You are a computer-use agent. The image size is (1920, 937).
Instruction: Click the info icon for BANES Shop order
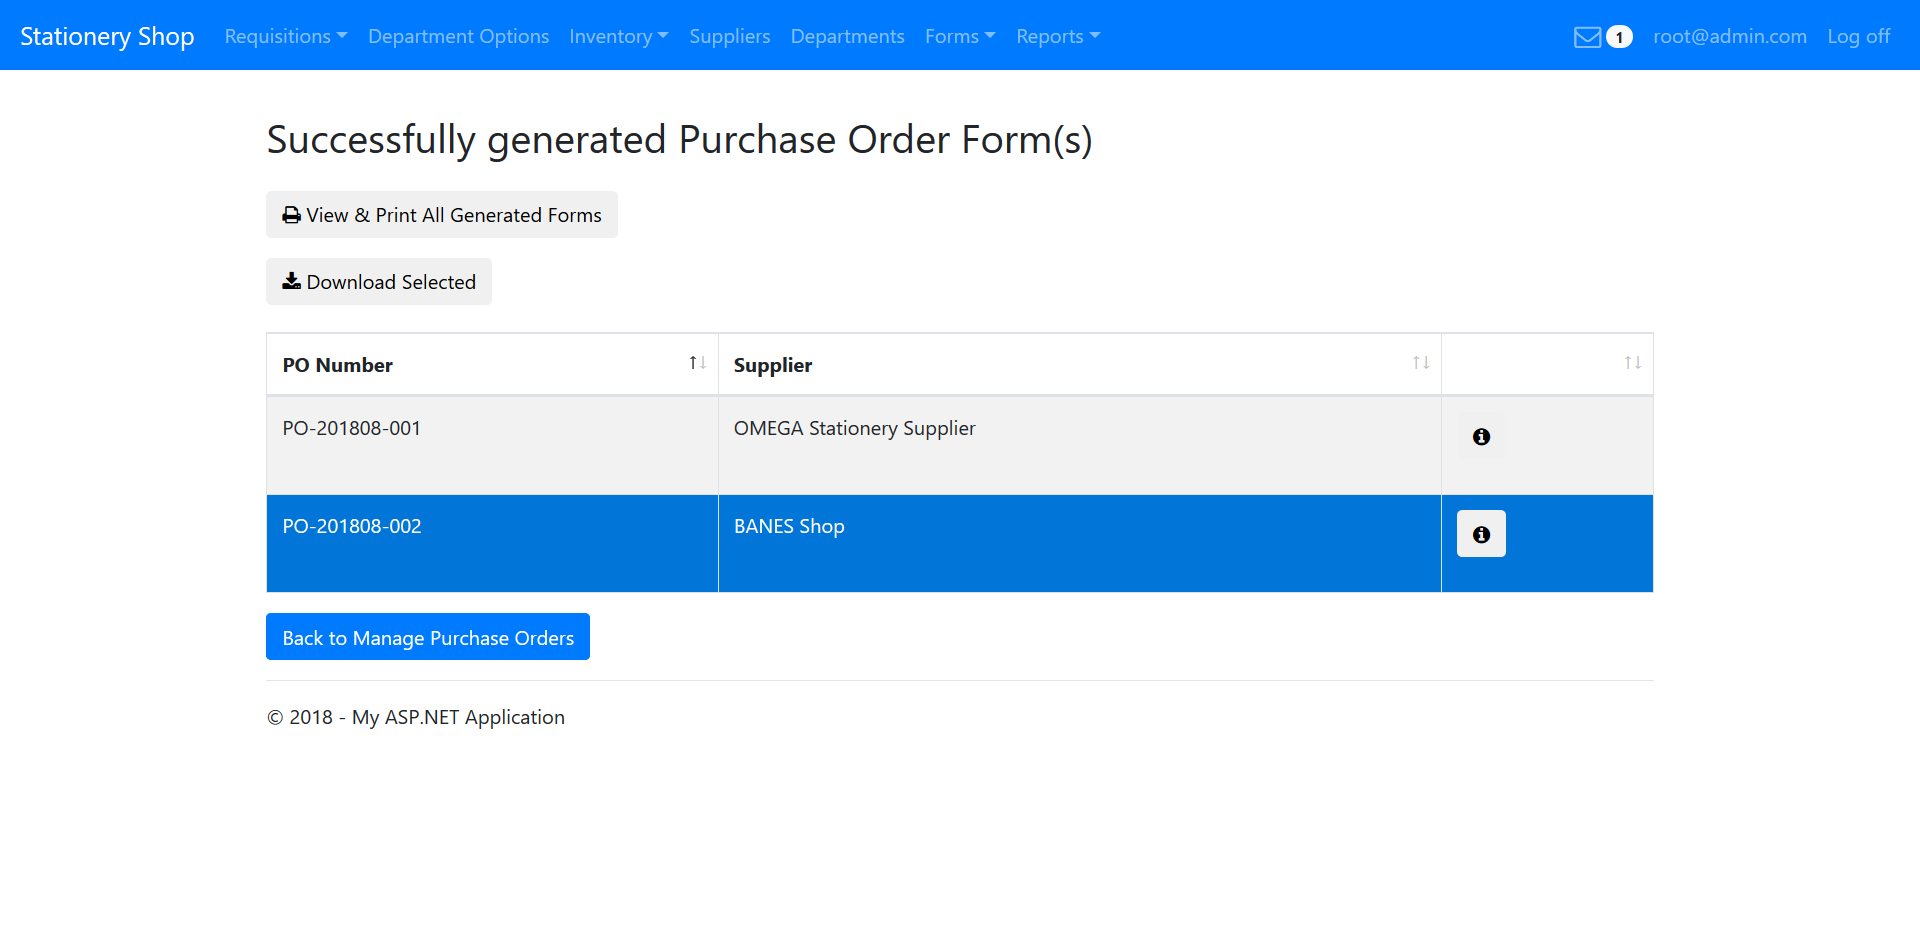tap(1480, 533)
